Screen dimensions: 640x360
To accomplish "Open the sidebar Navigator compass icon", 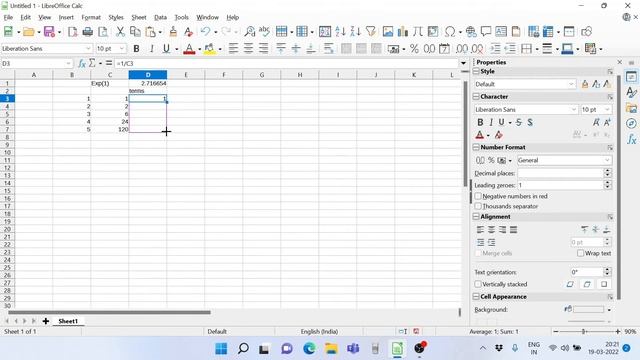I will tap(631, 123).
